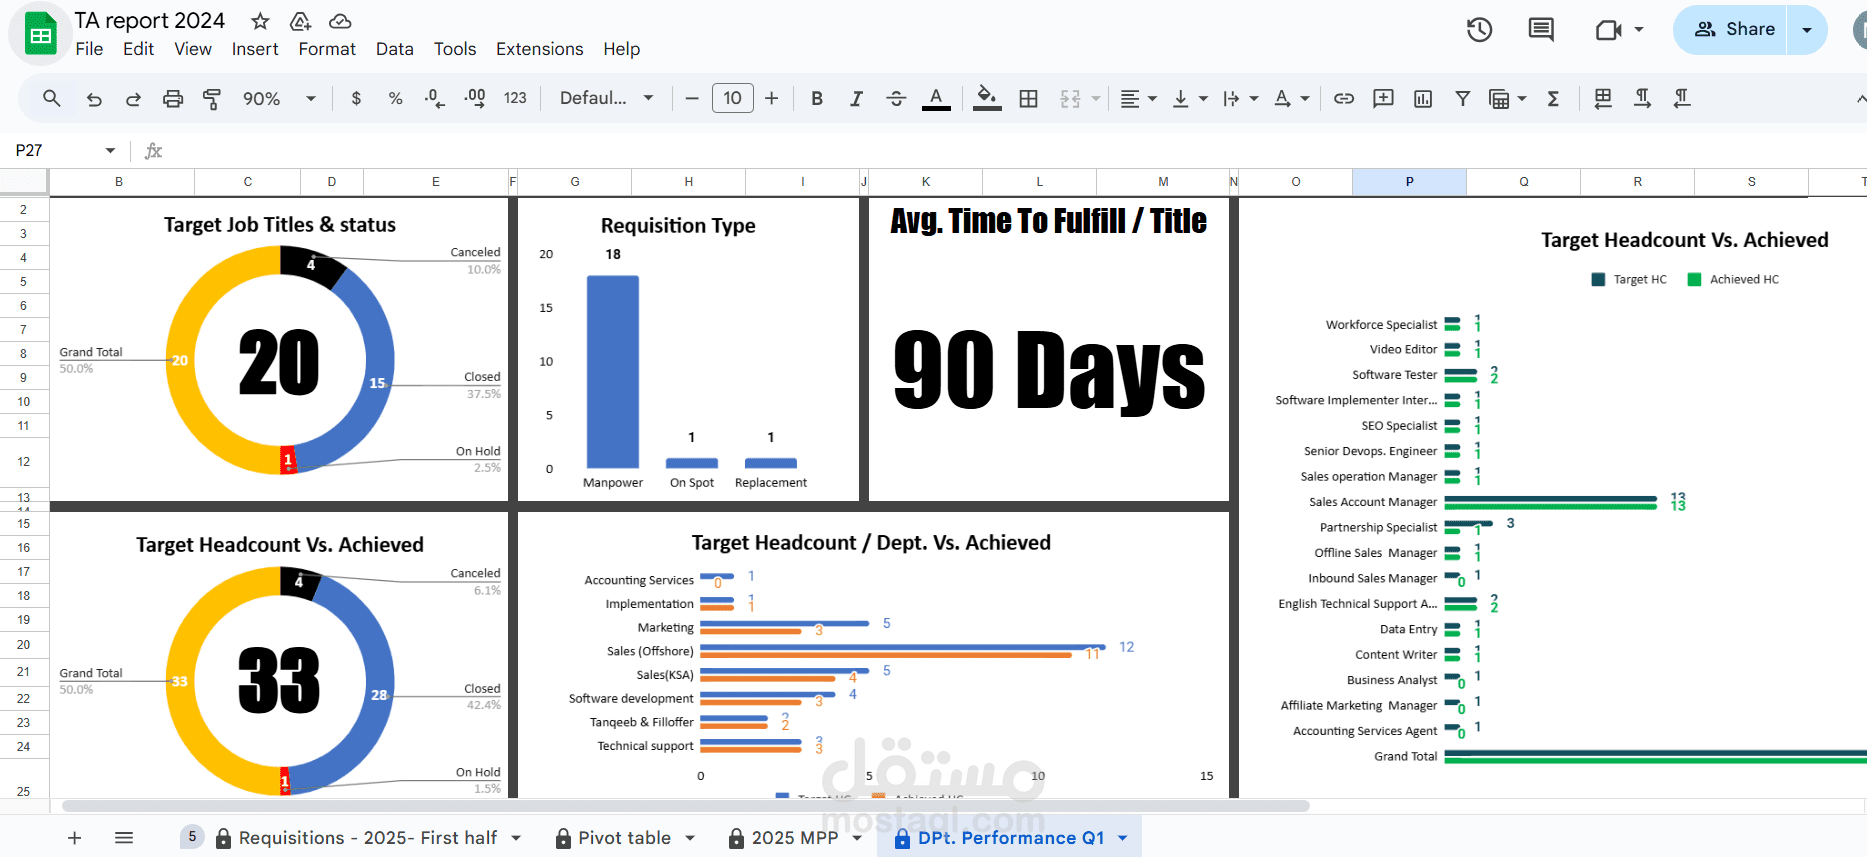Click the Redo arrow icon
1867x857 pixels.
[x=133, y=98]
